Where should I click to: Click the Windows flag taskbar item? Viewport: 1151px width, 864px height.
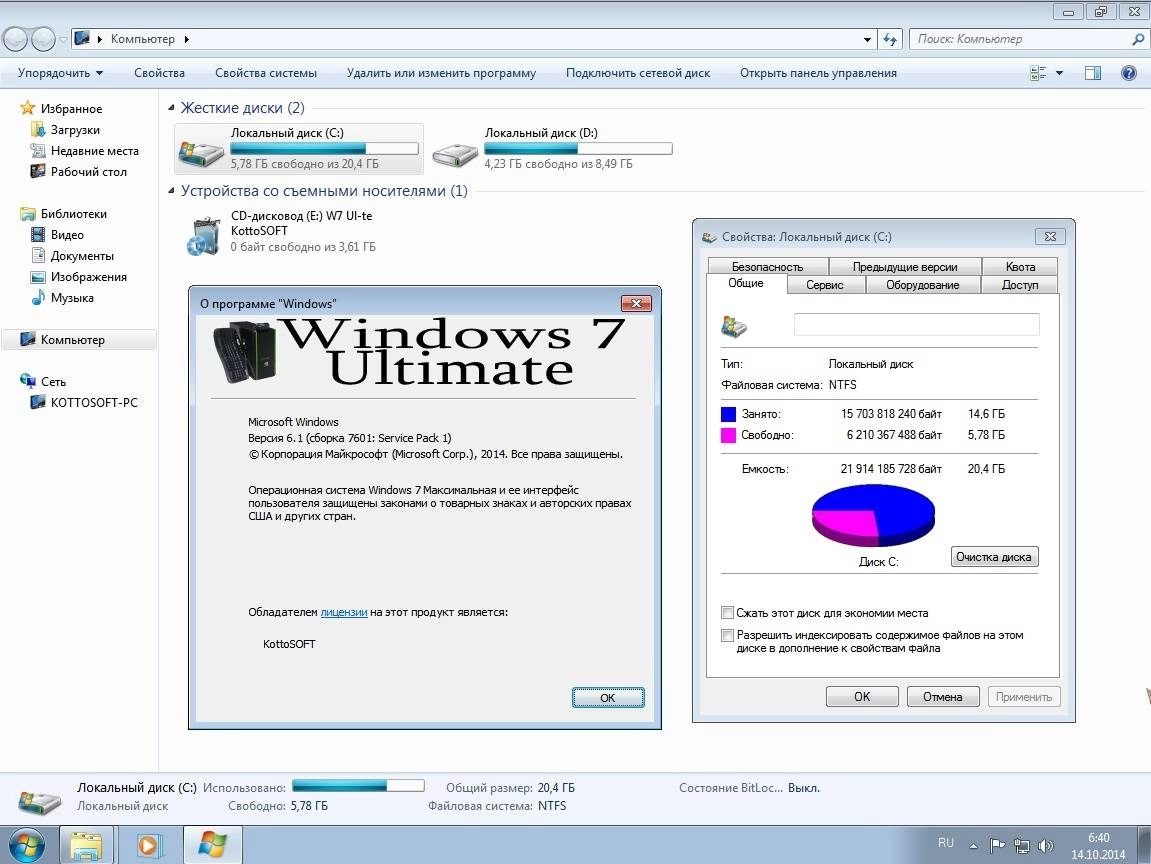211,846
